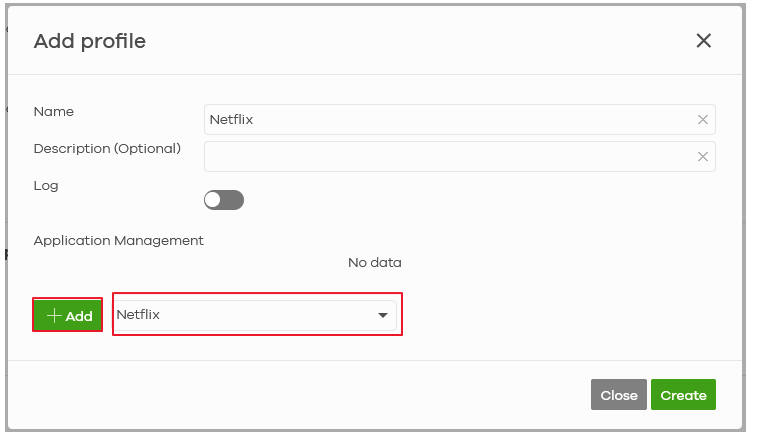
Task: Click the plus icon on Add button
Action: click(54, 316)
